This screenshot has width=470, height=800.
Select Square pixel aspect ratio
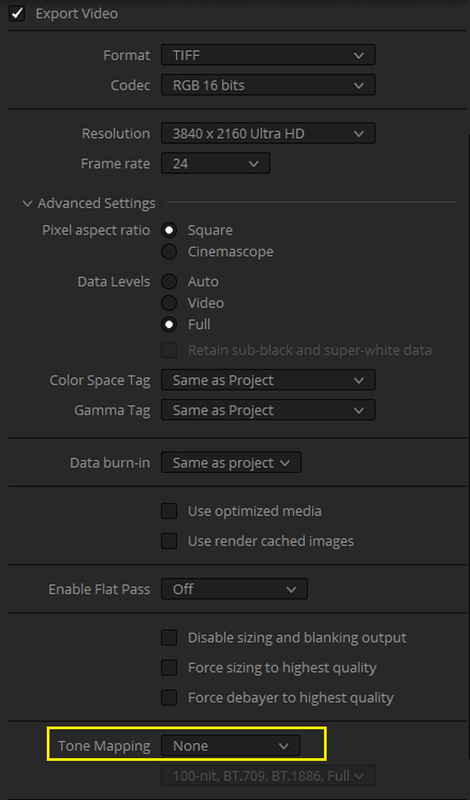pos(169,230)
